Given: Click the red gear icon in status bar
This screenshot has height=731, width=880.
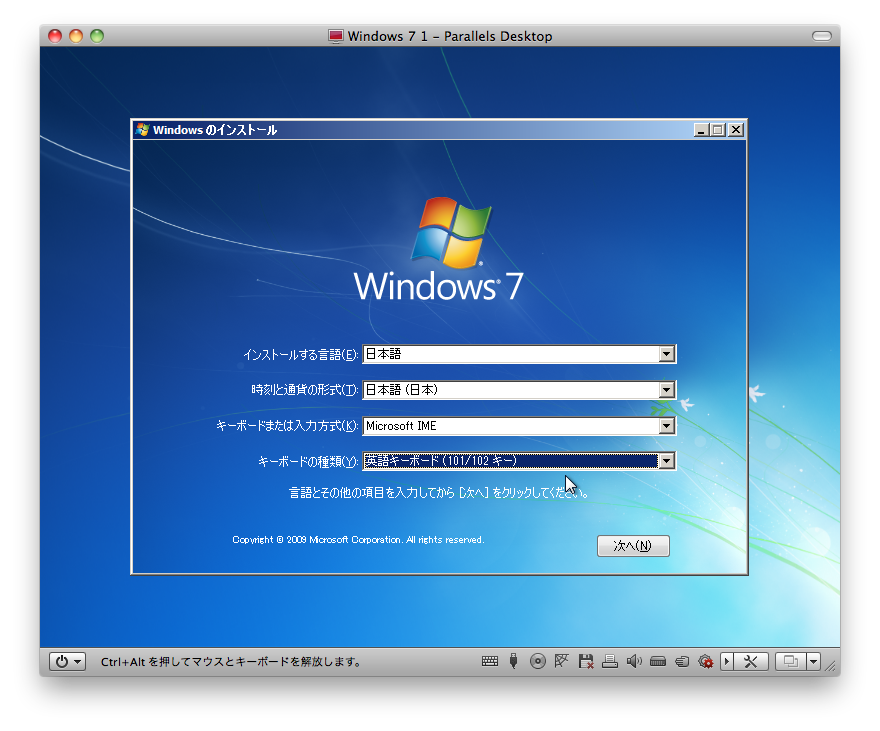Looking at the screenshot, I should [705, 662].
